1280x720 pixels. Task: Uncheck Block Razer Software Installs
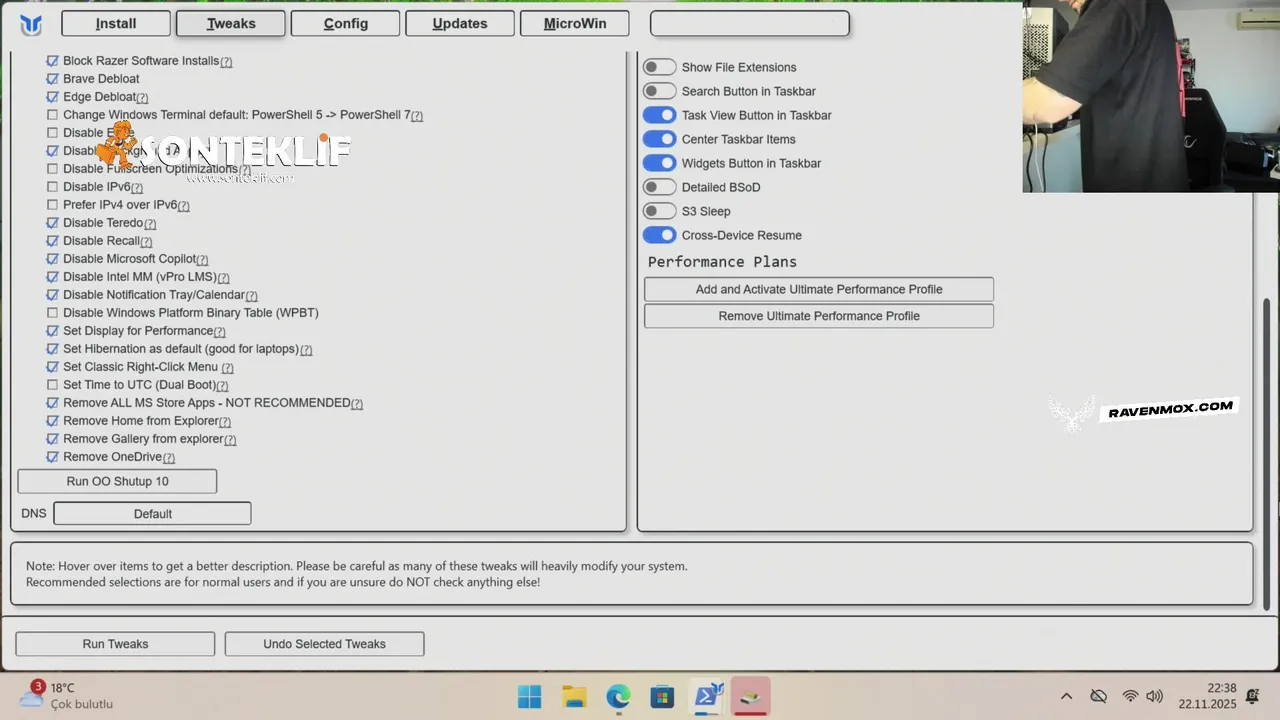[x=53, y=61]
